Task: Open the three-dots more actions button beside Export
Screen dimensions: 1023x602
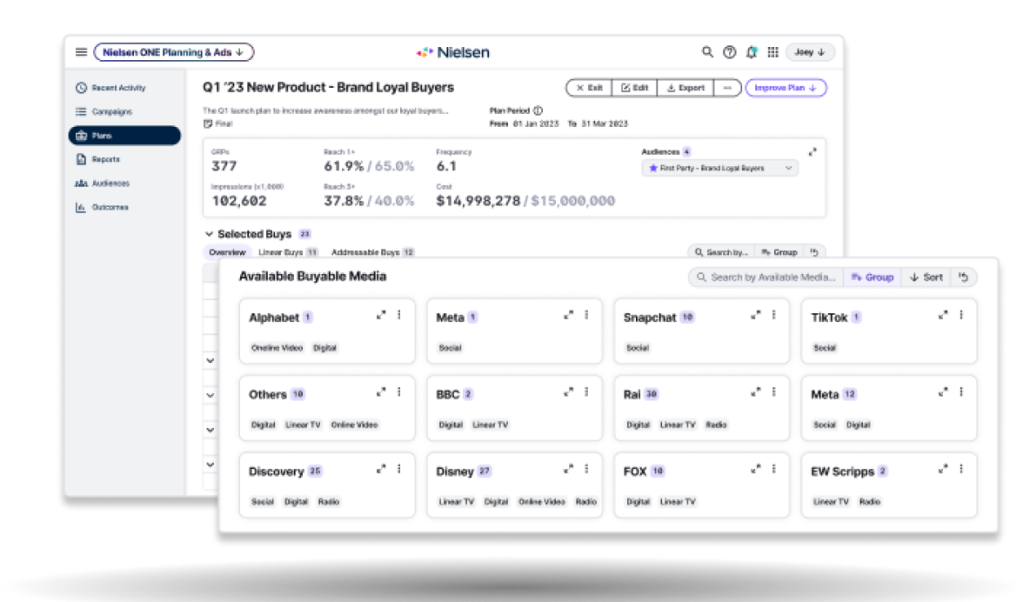Action: [x=727, y=88]
